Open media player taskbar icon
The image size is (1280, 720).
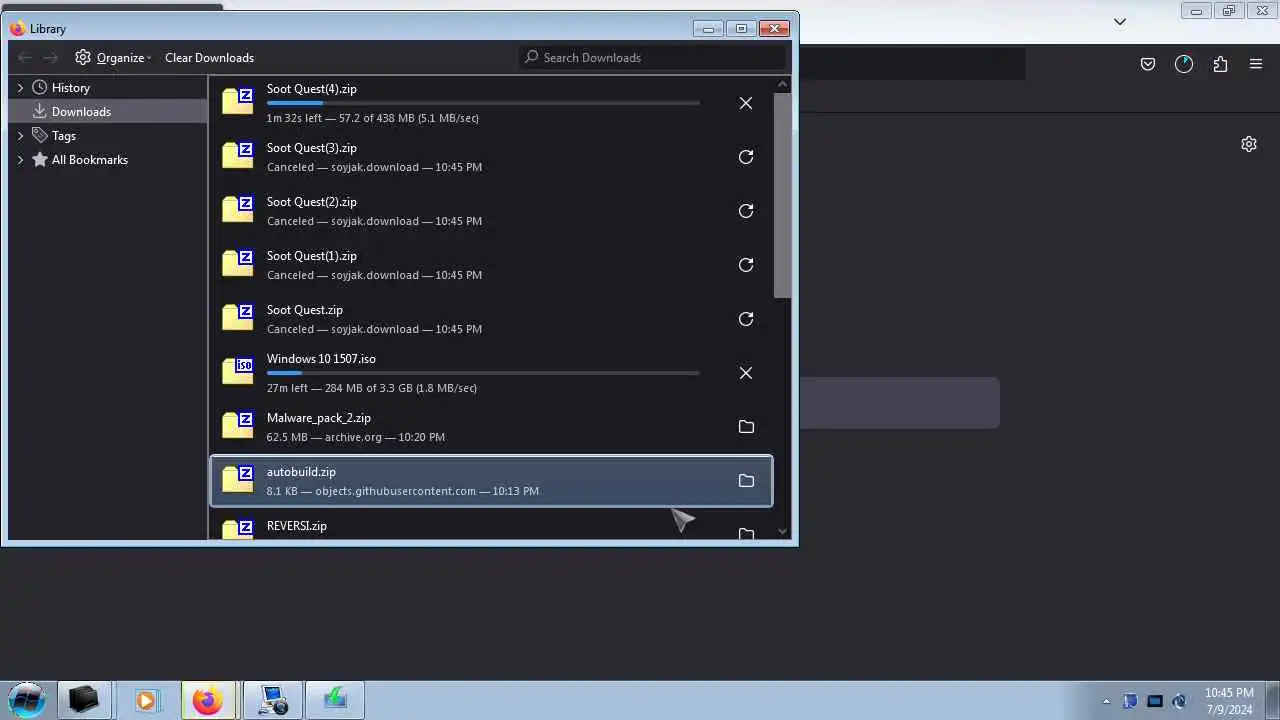pos(146,701)
